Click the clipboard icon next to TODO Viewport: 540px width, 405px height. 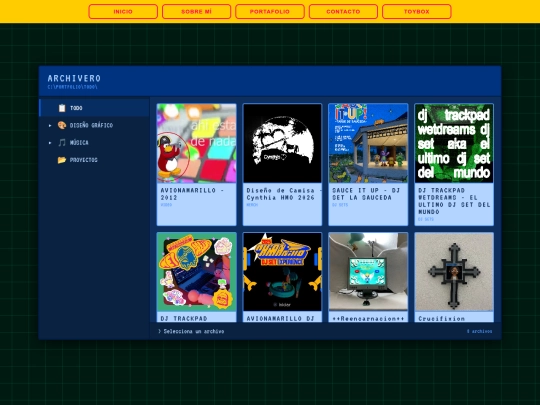click(62, 108)
